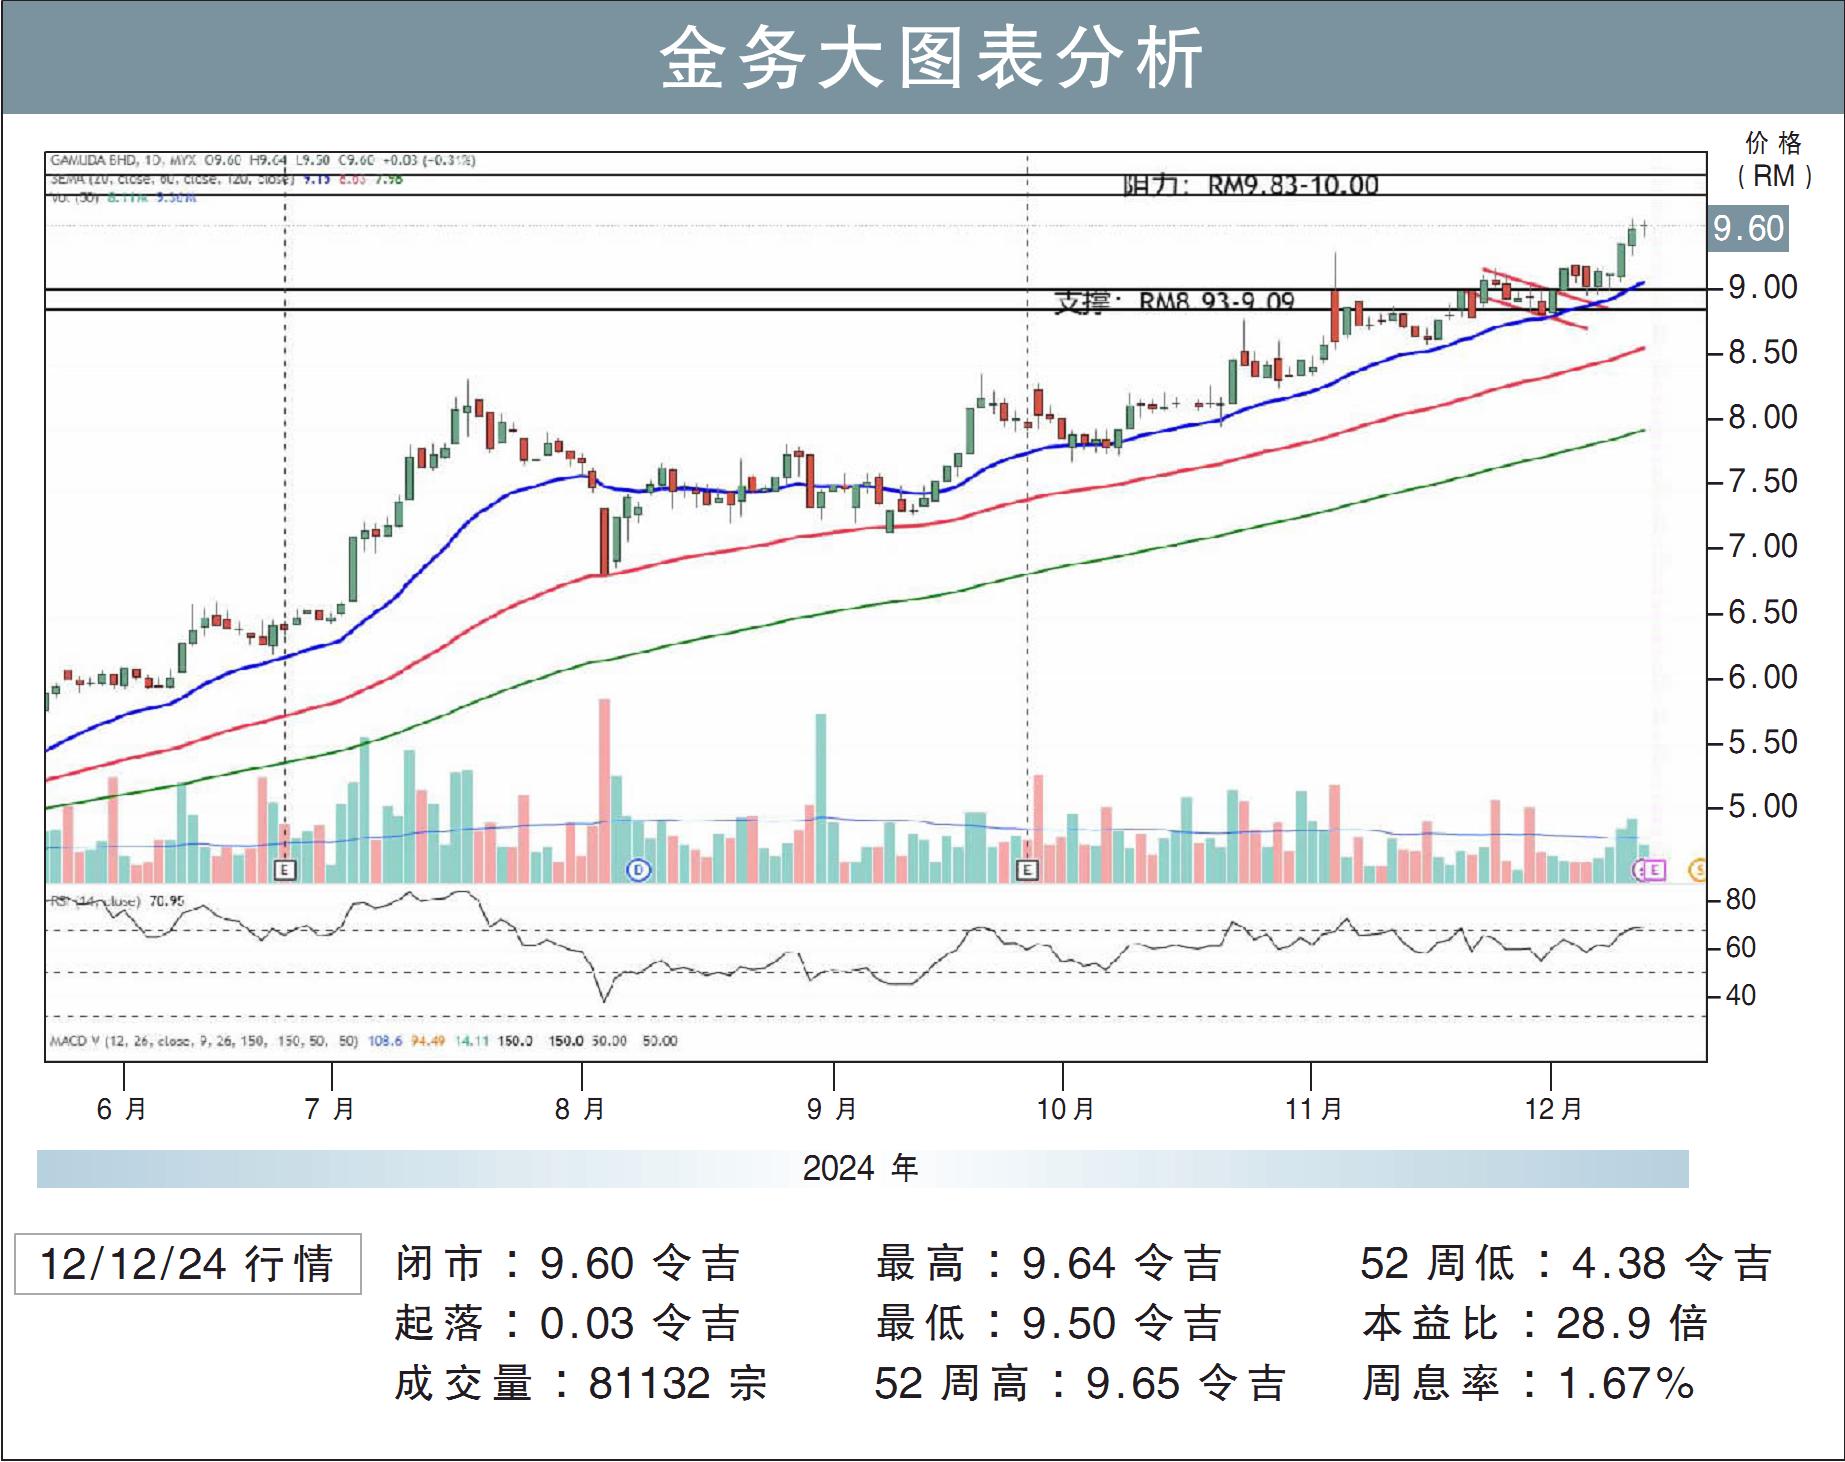Click the MACD V indicator legend
The width and height of the screenshot is (1845, 1462).
(363, 1041)
